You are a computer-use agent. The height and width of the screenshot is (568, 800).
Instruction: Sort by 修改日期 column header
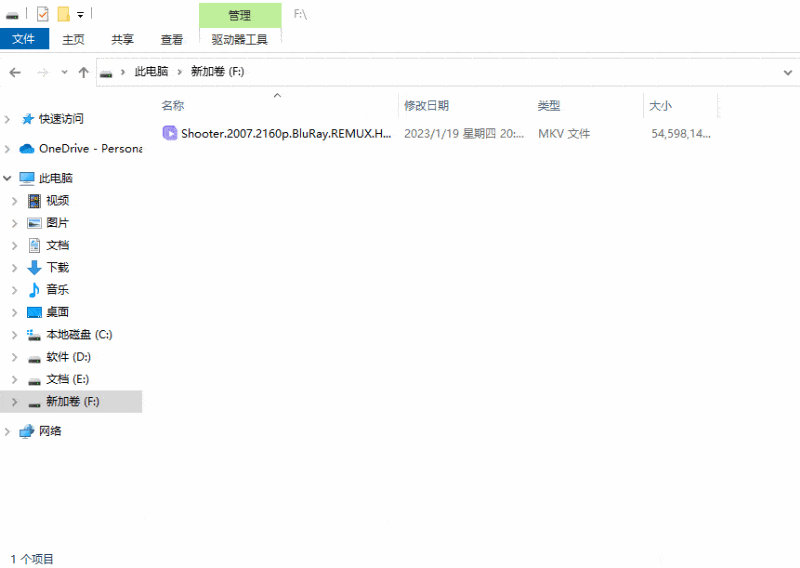(x=427, y=106)
